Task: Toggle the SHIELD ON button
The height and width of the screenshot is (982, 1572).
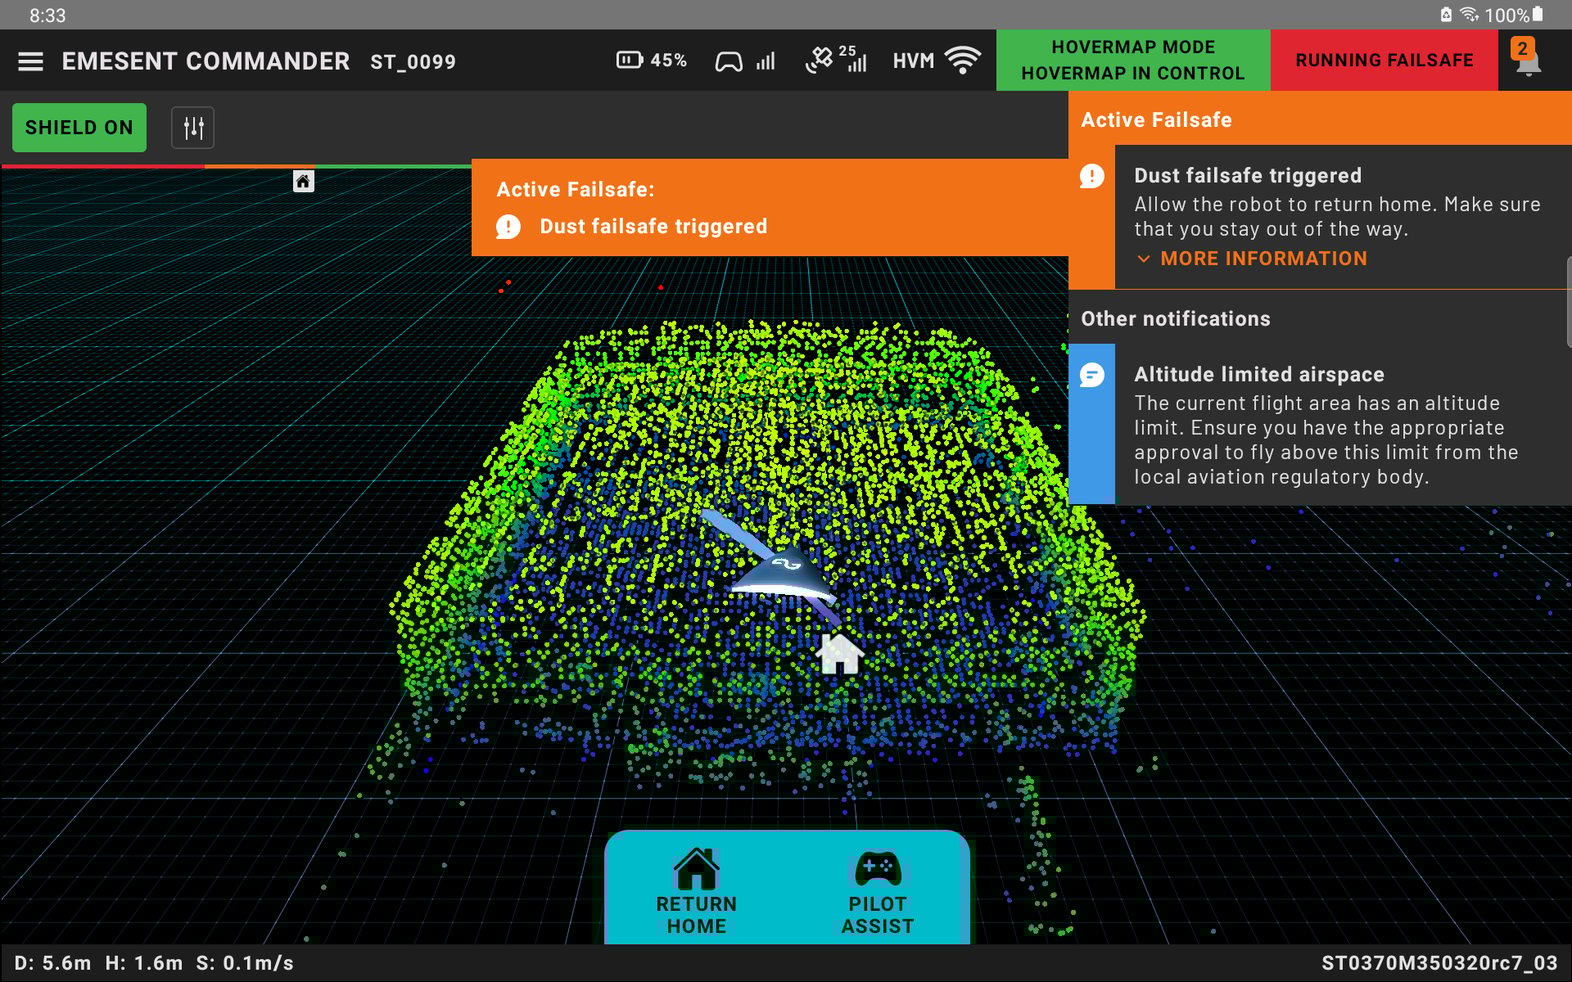Action: 79,128
